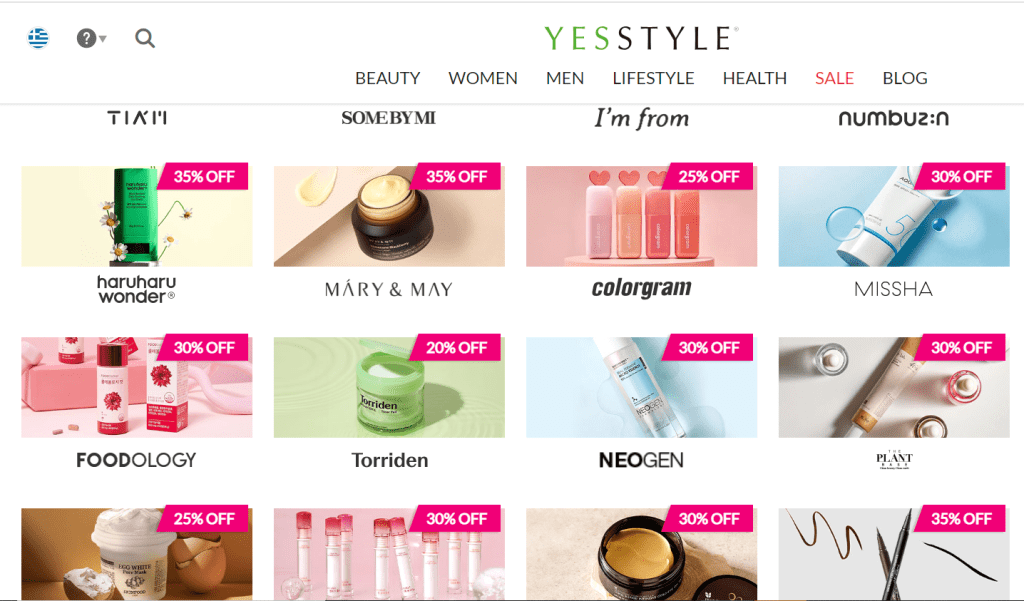Click the I'm from brand logo
Image resolution: width=1024 pixels, height=601 pixels.
[641, 118]
